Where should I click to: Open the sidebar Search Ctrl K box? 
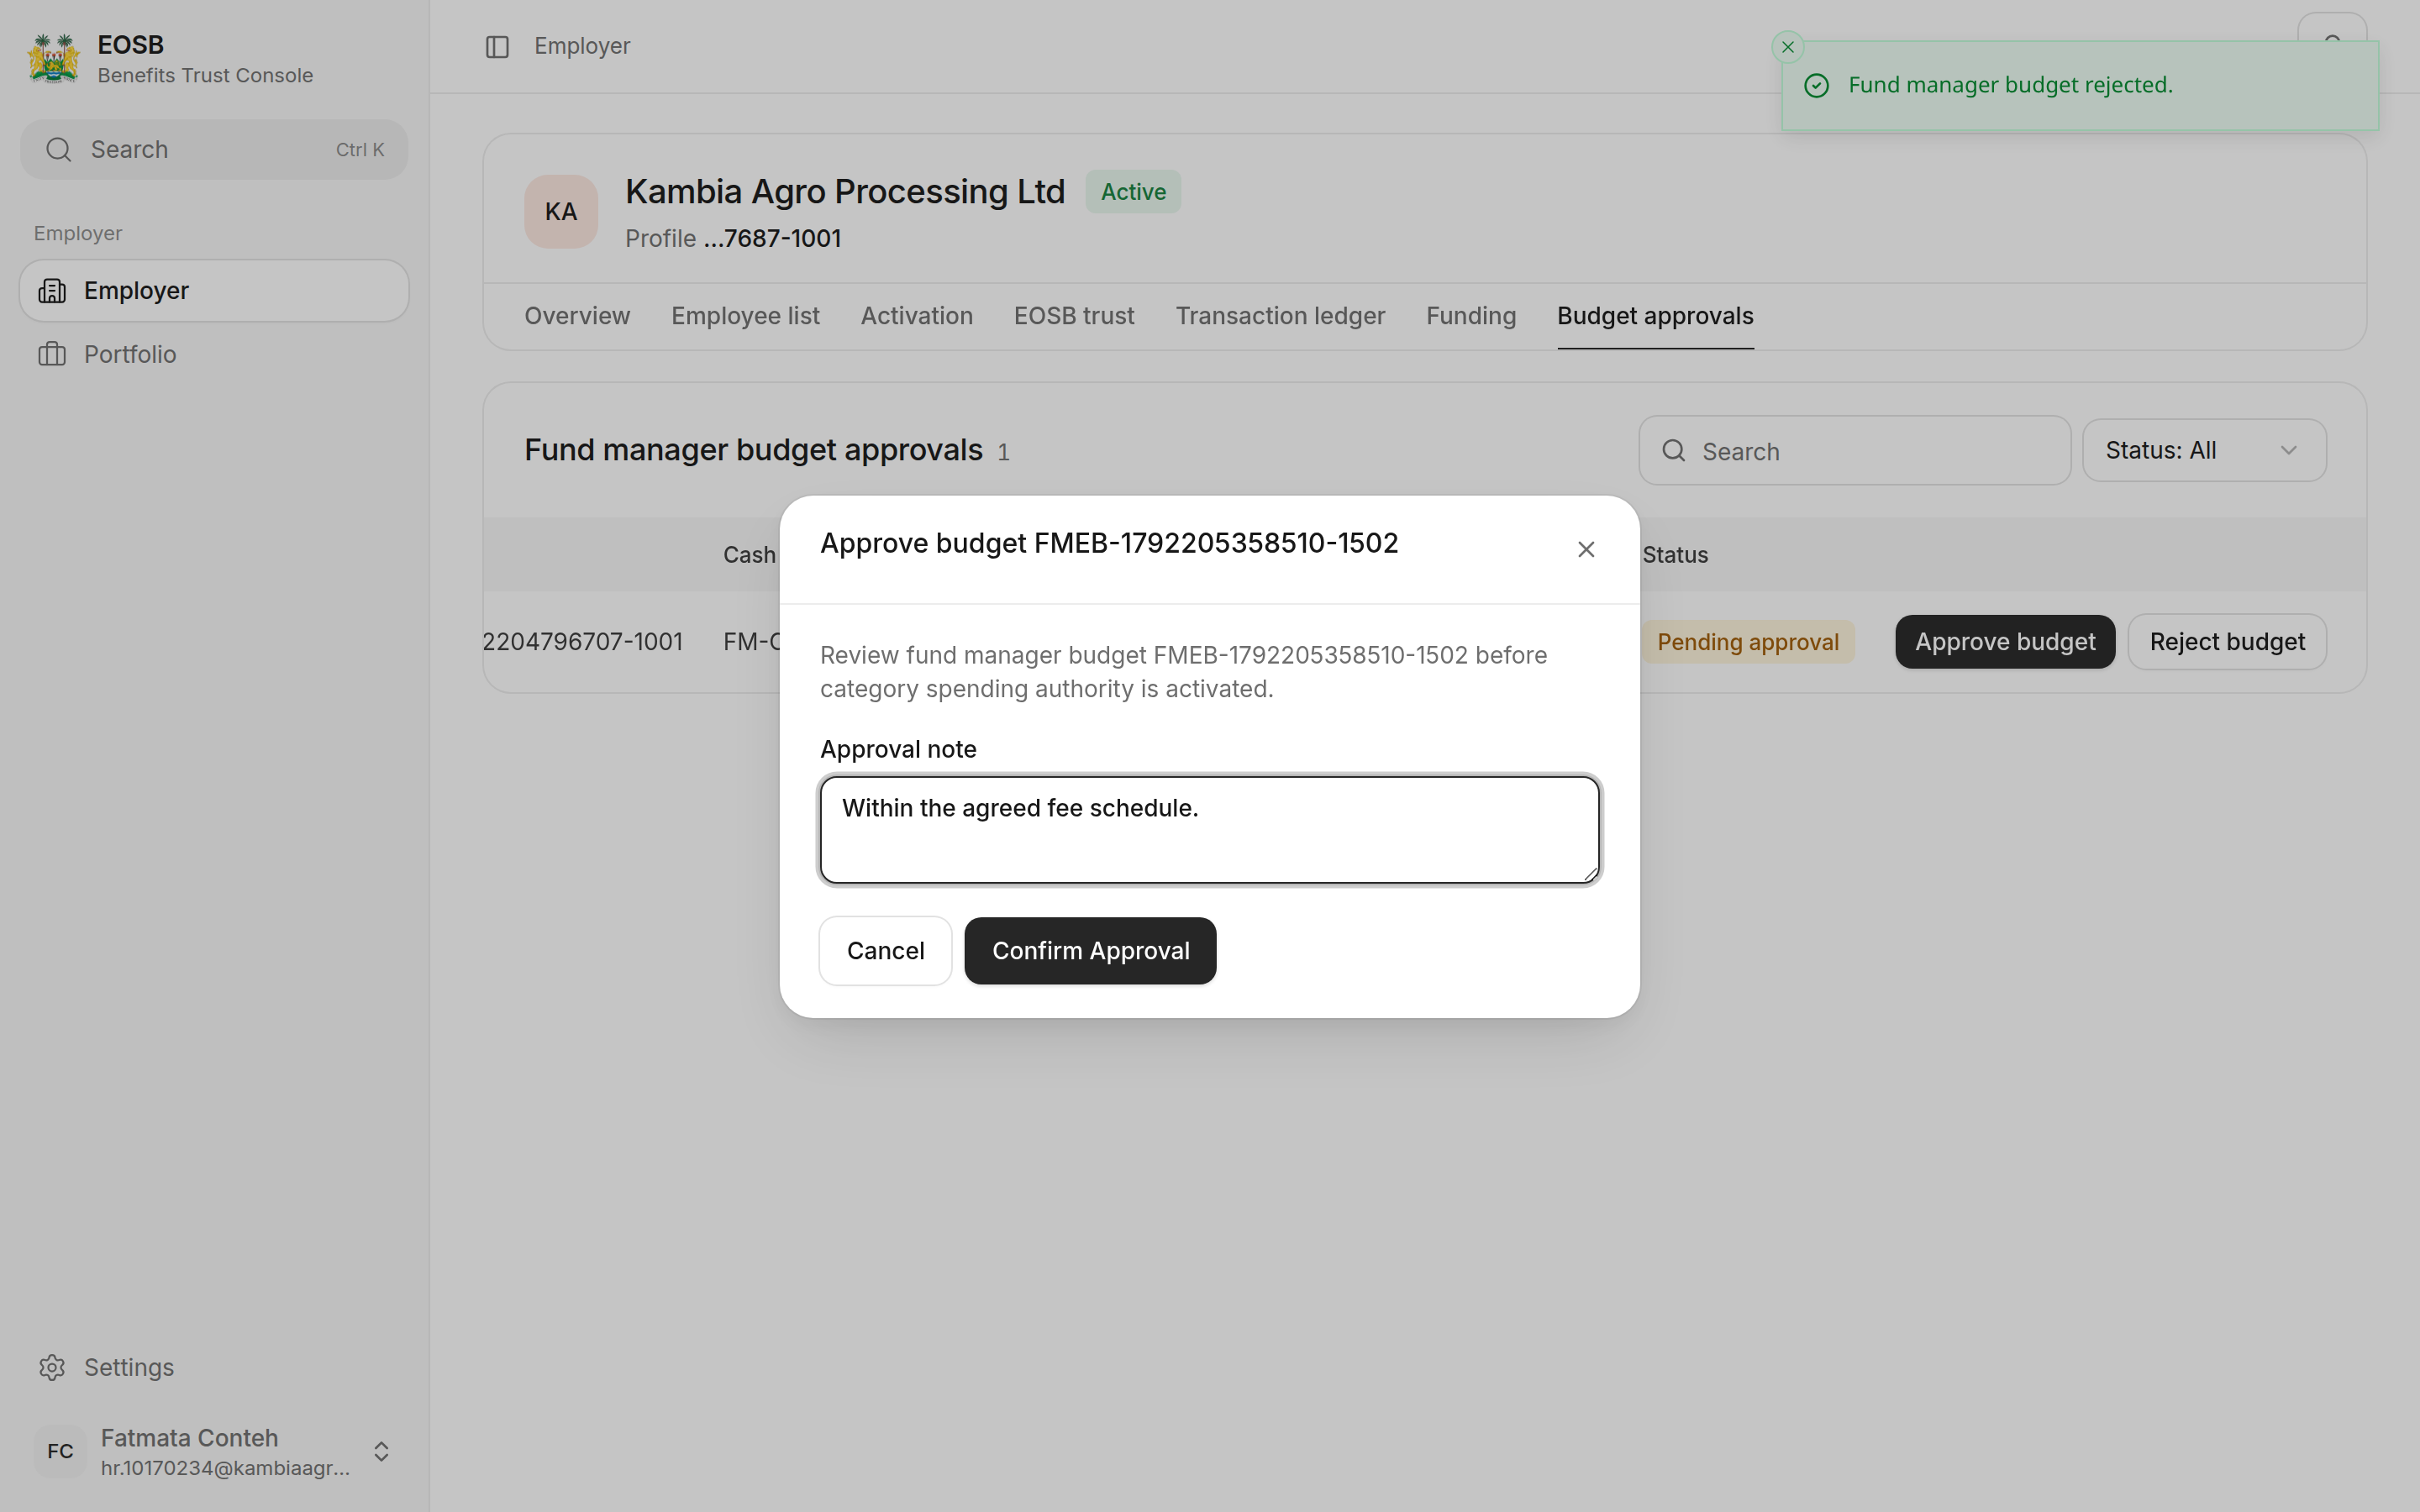(214, 150)
